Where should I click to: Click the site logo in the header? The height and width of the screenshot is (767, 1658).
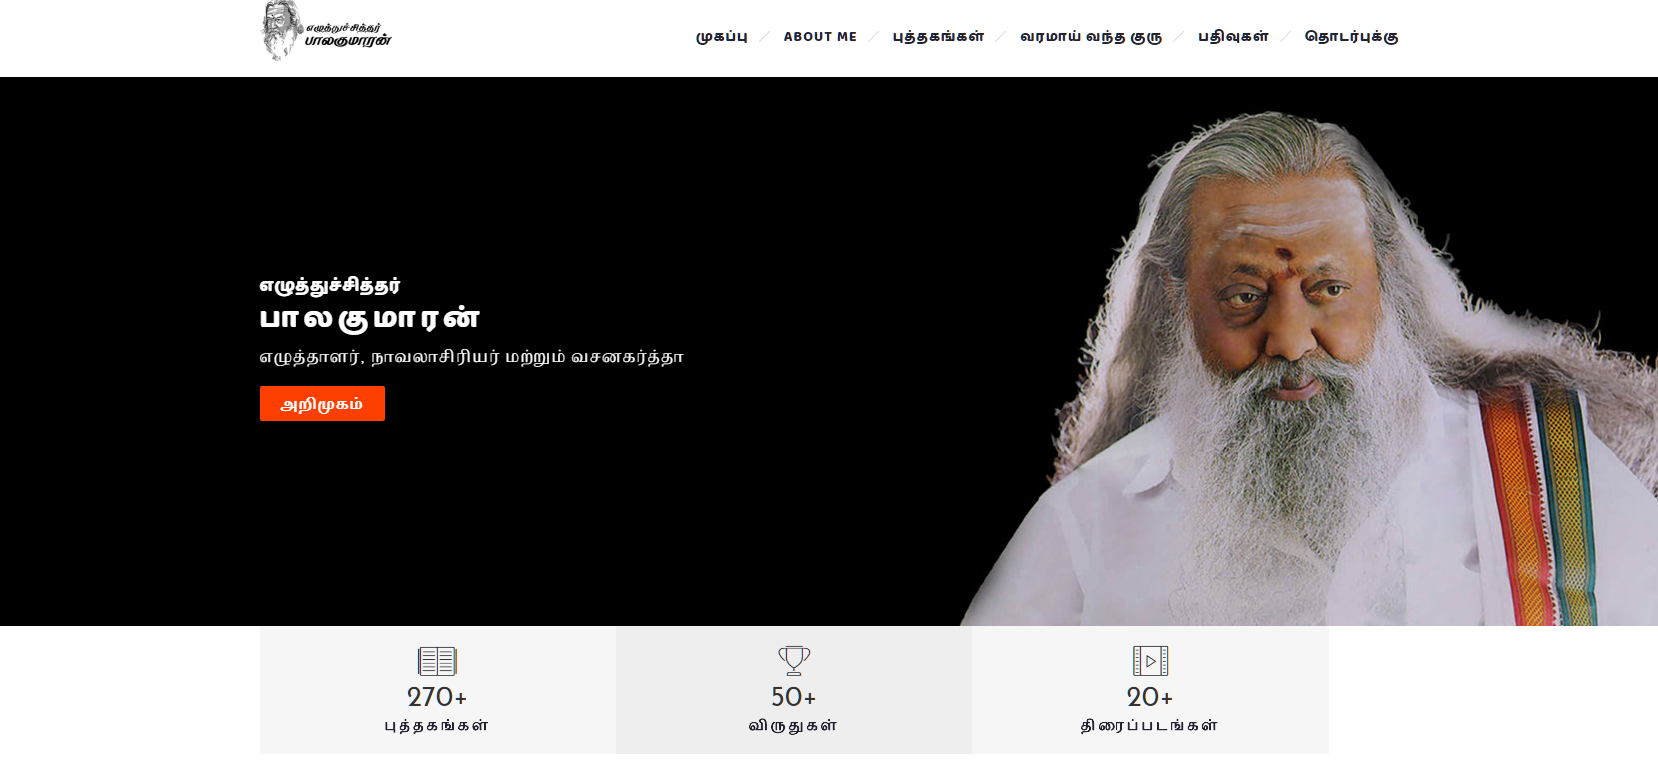[x=326, y=32]
